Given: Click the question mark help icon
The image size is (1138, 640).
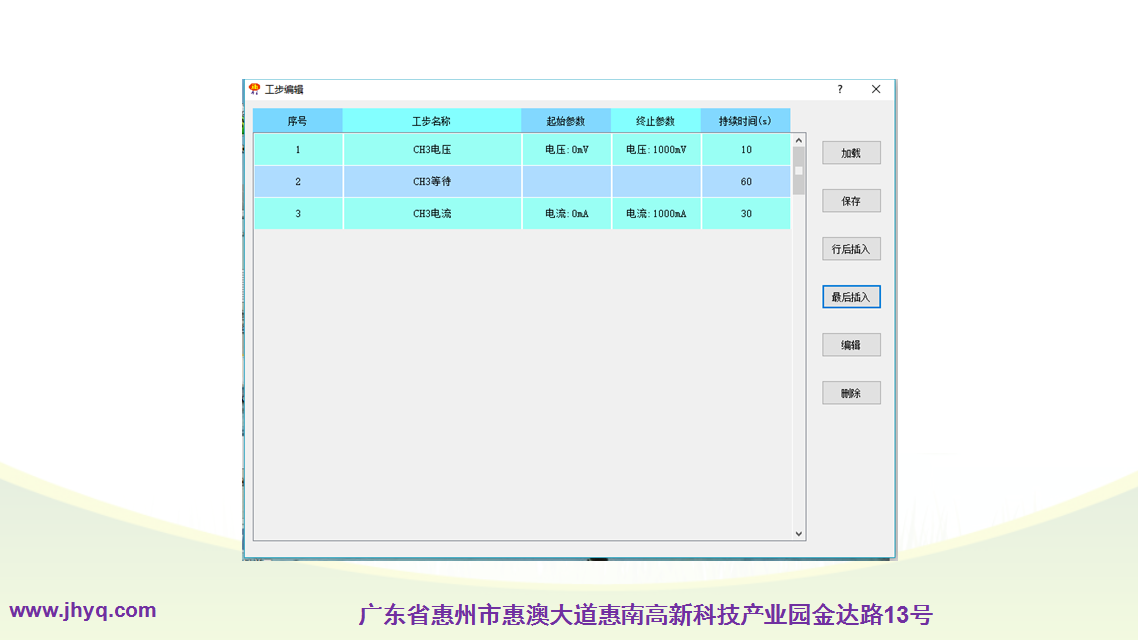Looking at the screenshot, I should [840, 89].
